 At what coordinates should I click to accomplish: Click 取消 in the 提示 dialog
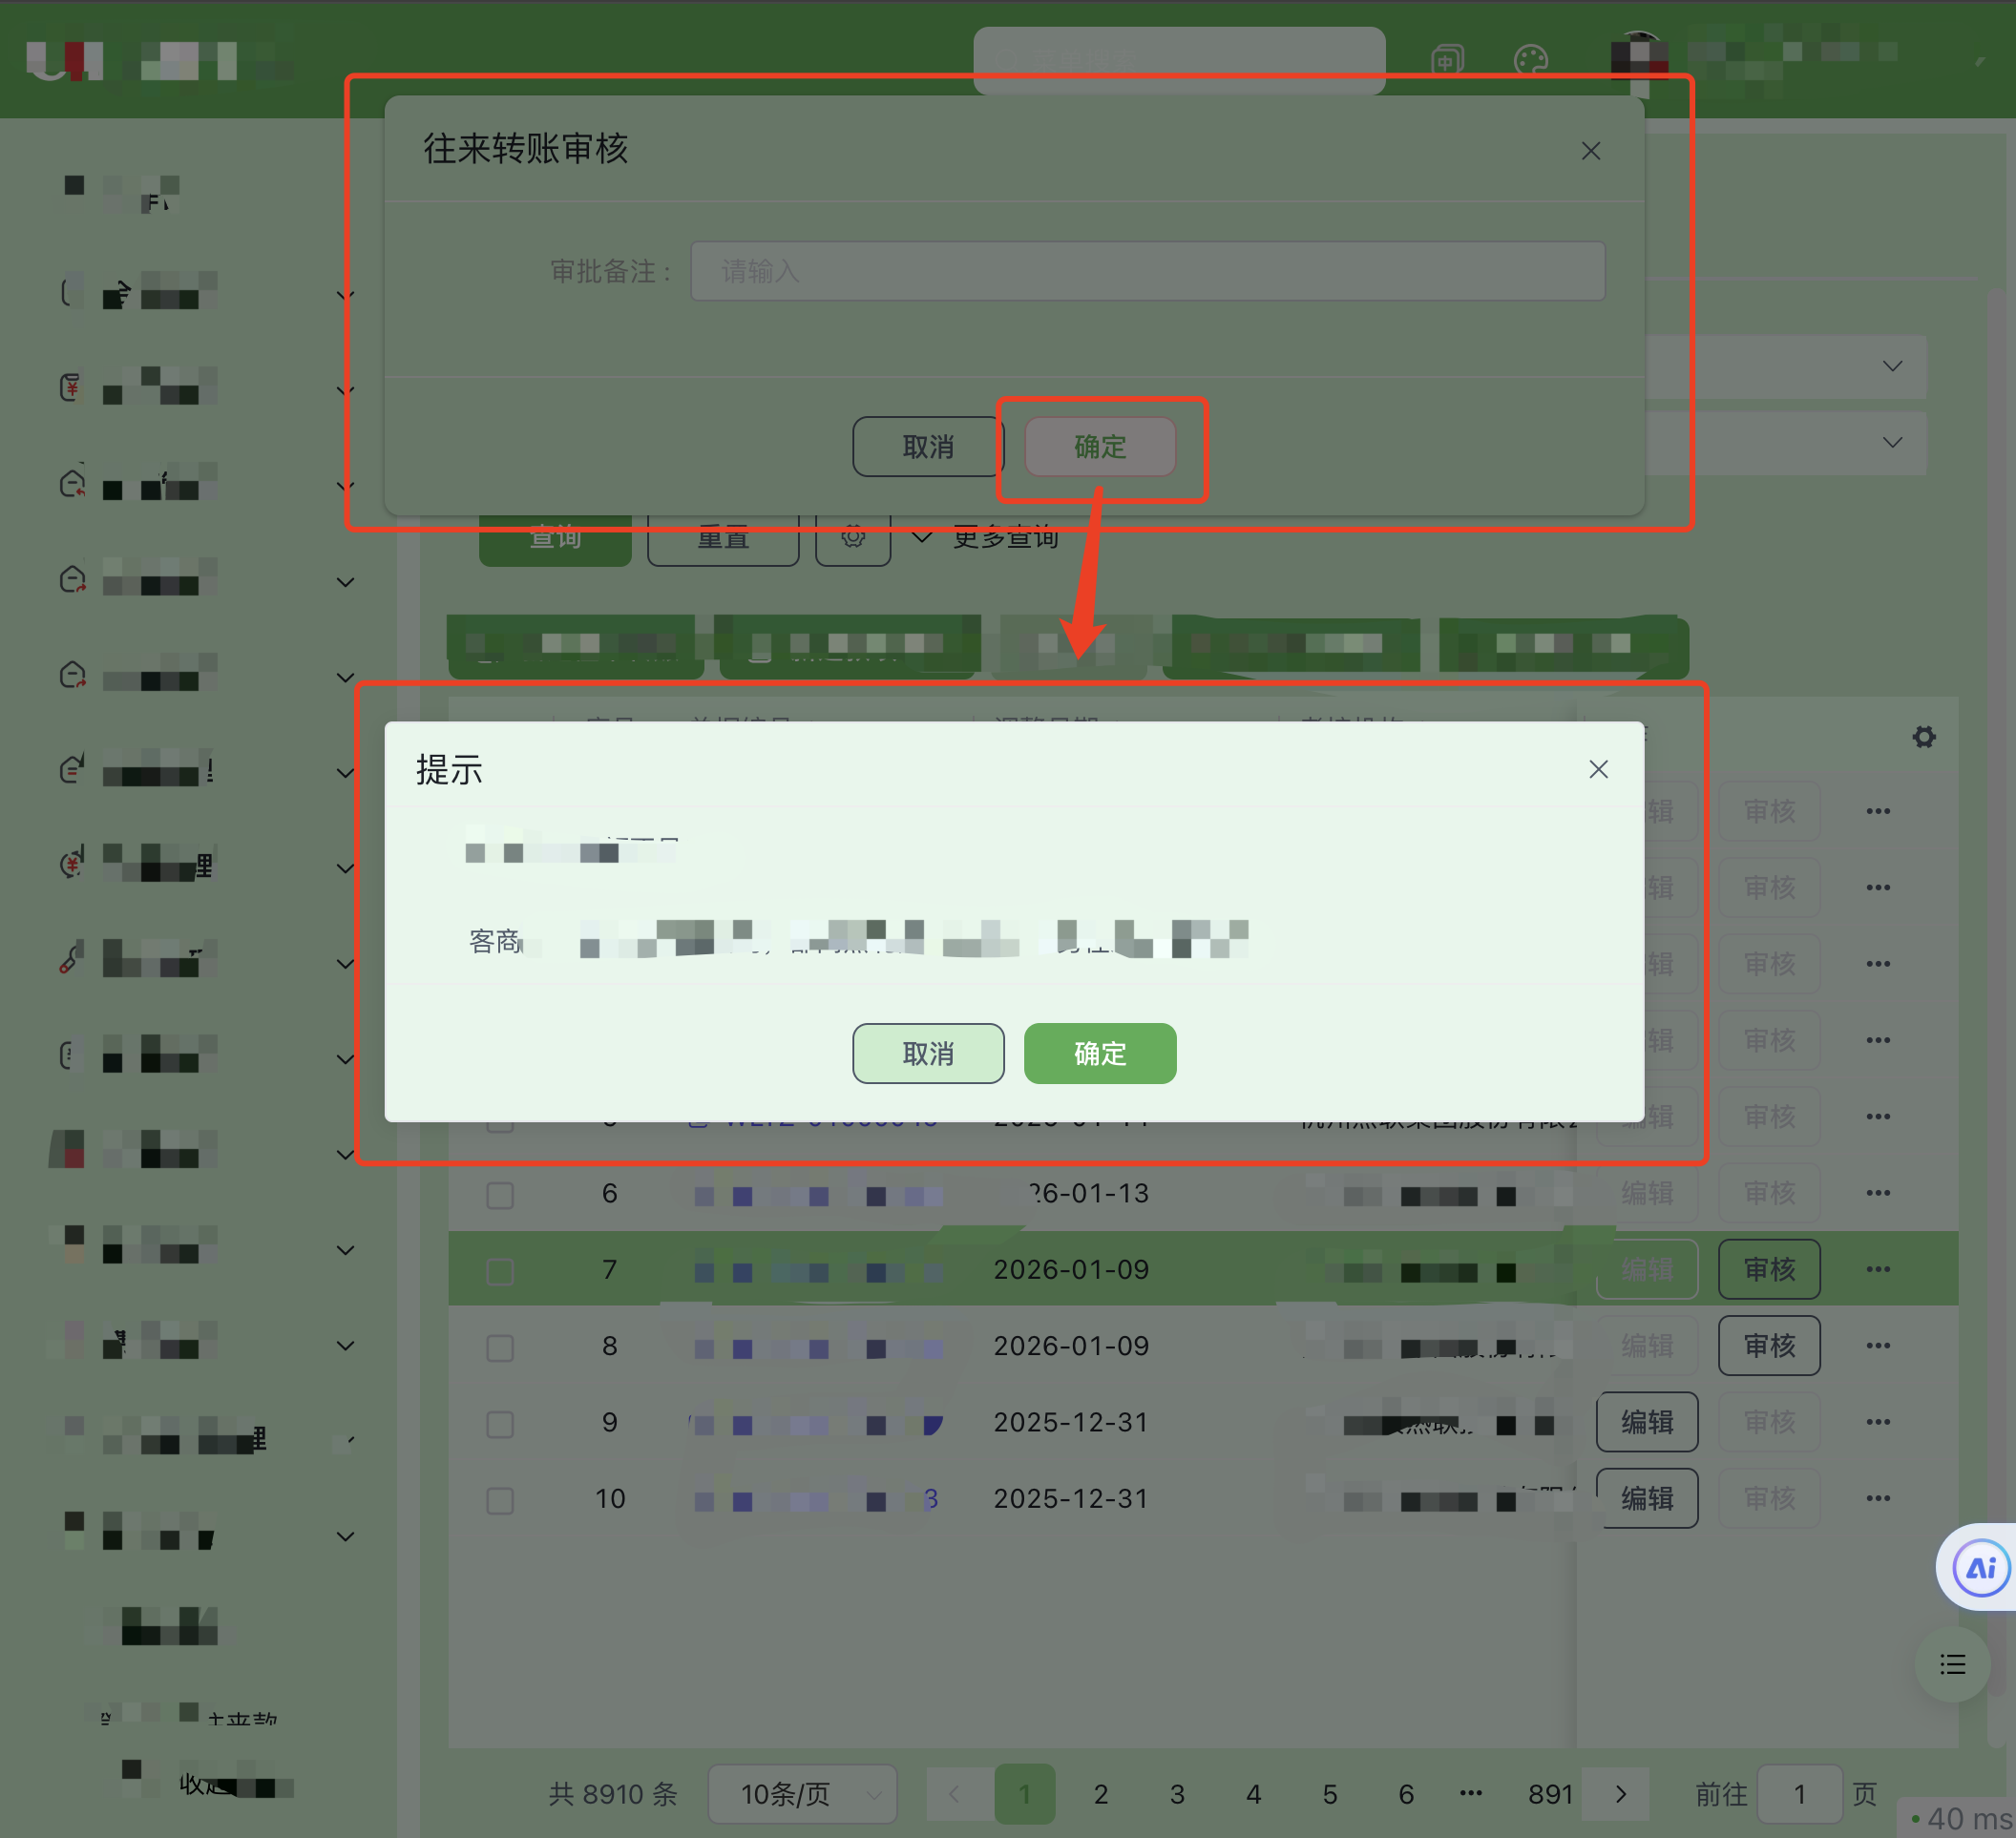point(927,1053)
